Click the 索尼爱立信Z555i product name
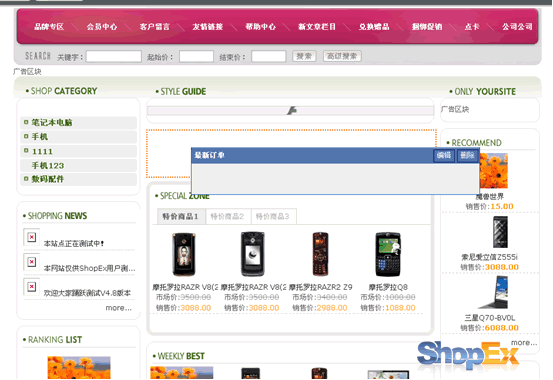Screen dimensions: 553x380 (x=489, y=257)
